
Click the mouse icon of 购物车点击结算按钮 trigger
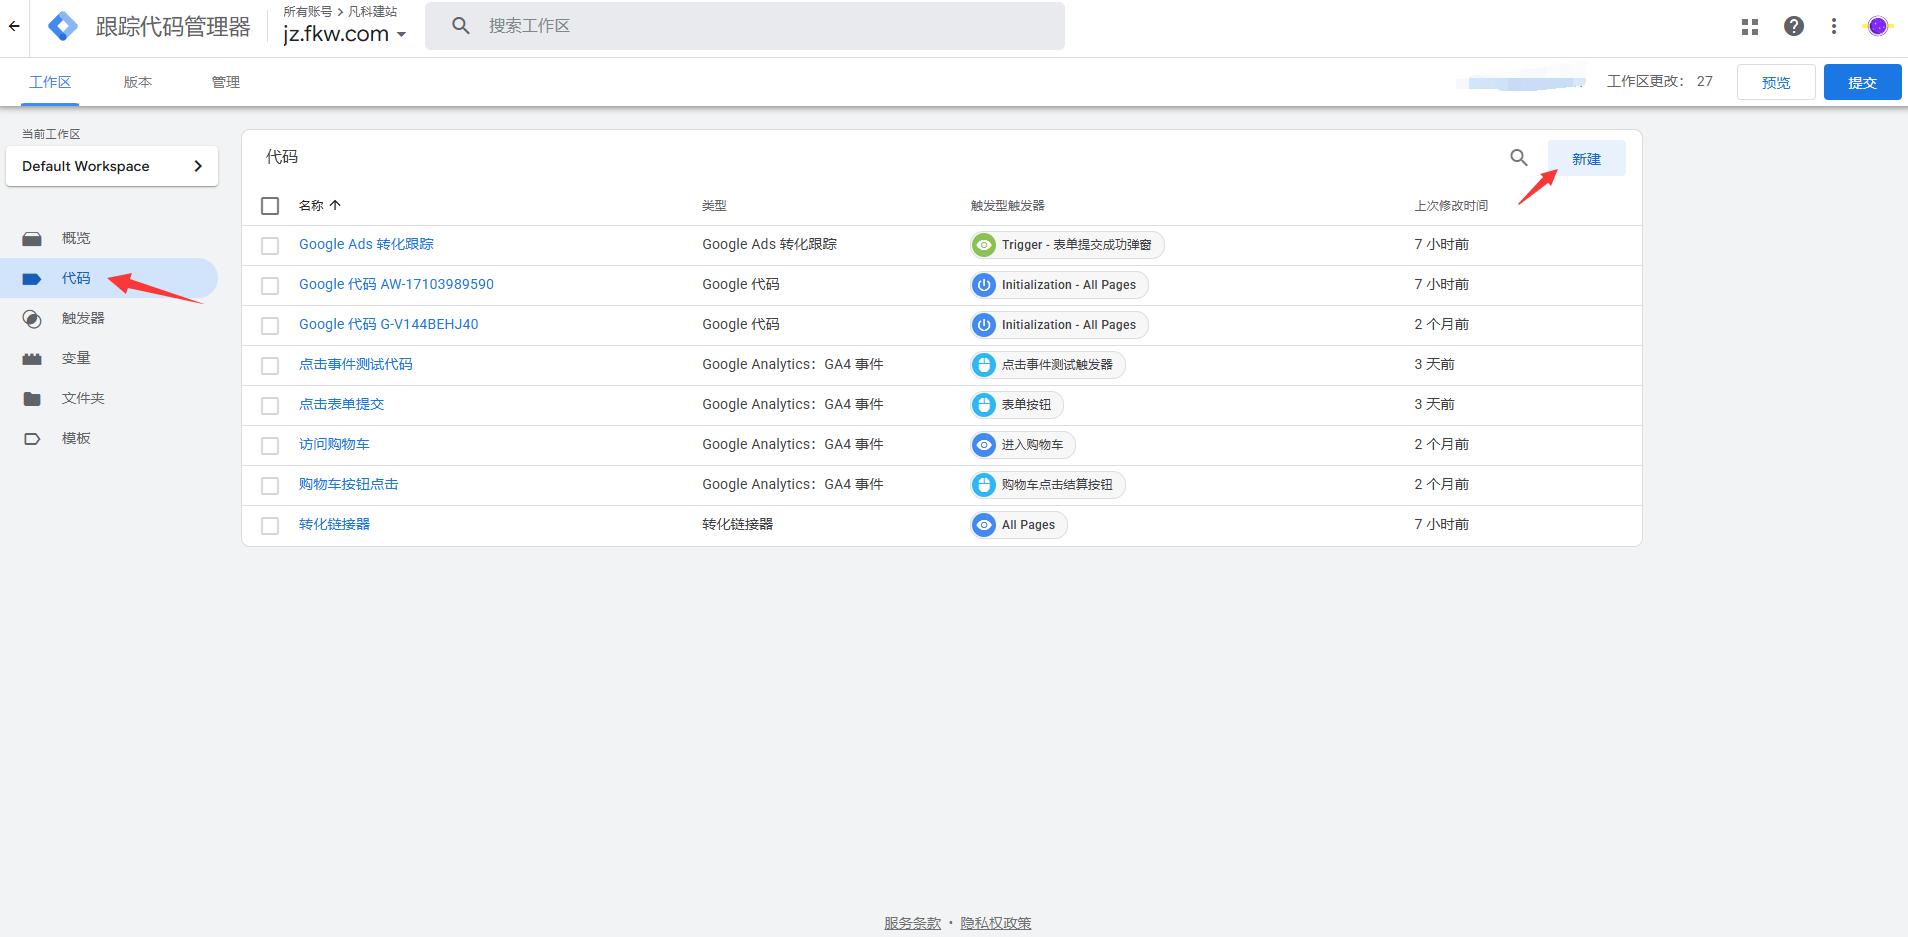(984, 485)
